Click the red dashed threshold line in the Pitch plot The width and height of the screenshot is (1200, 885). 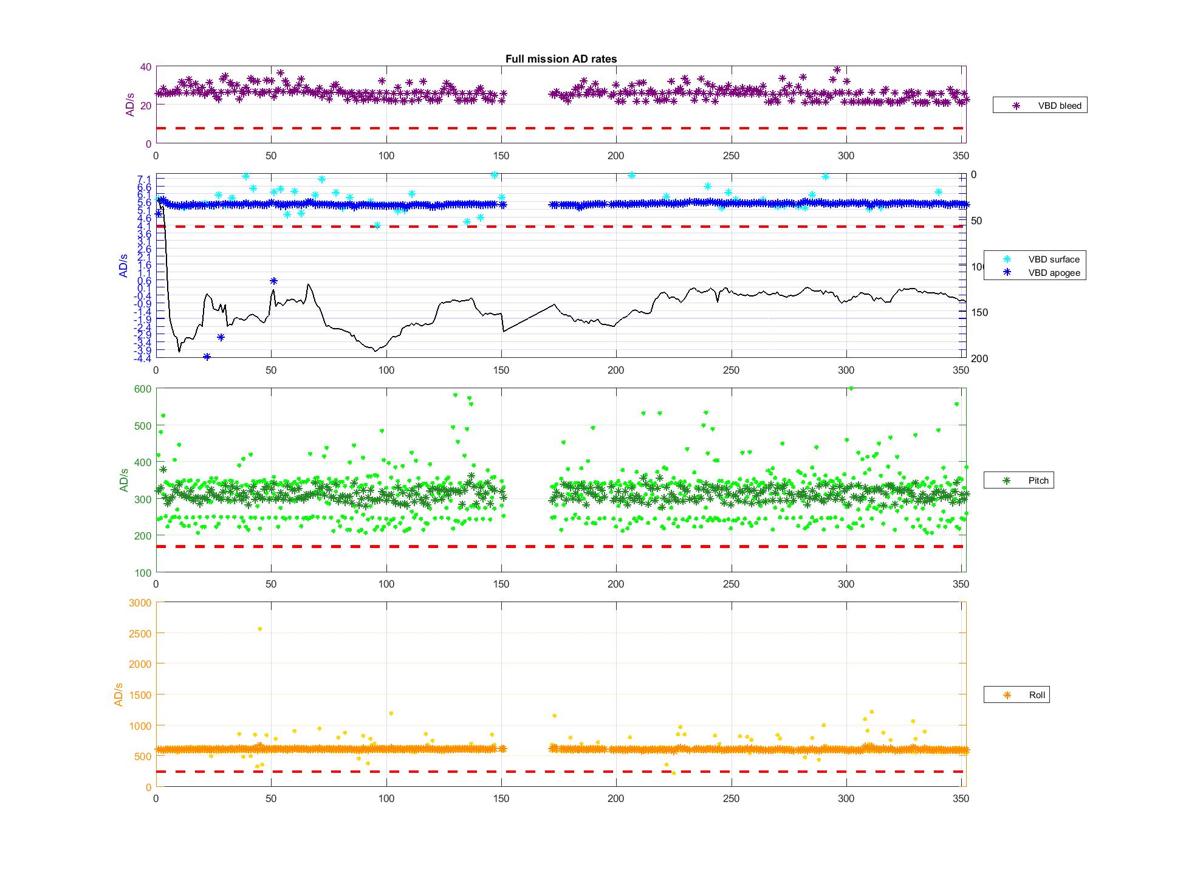[560, 546]
